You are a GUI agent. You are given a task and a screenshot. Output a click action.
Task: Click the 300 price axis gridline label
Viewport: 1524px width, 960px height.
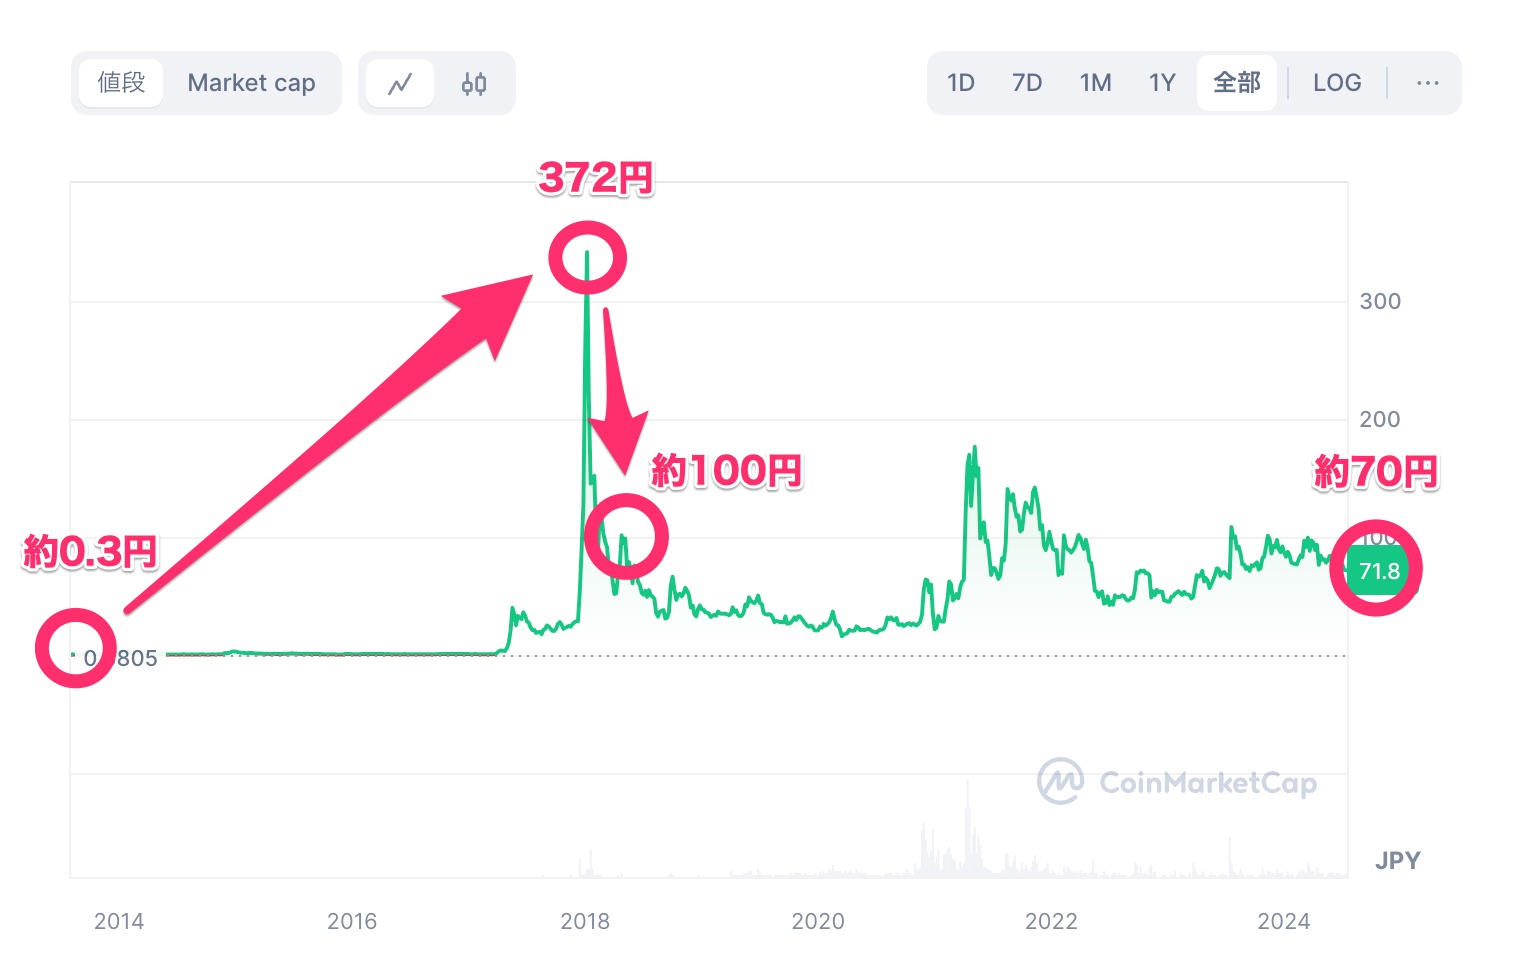(1380, 301)
